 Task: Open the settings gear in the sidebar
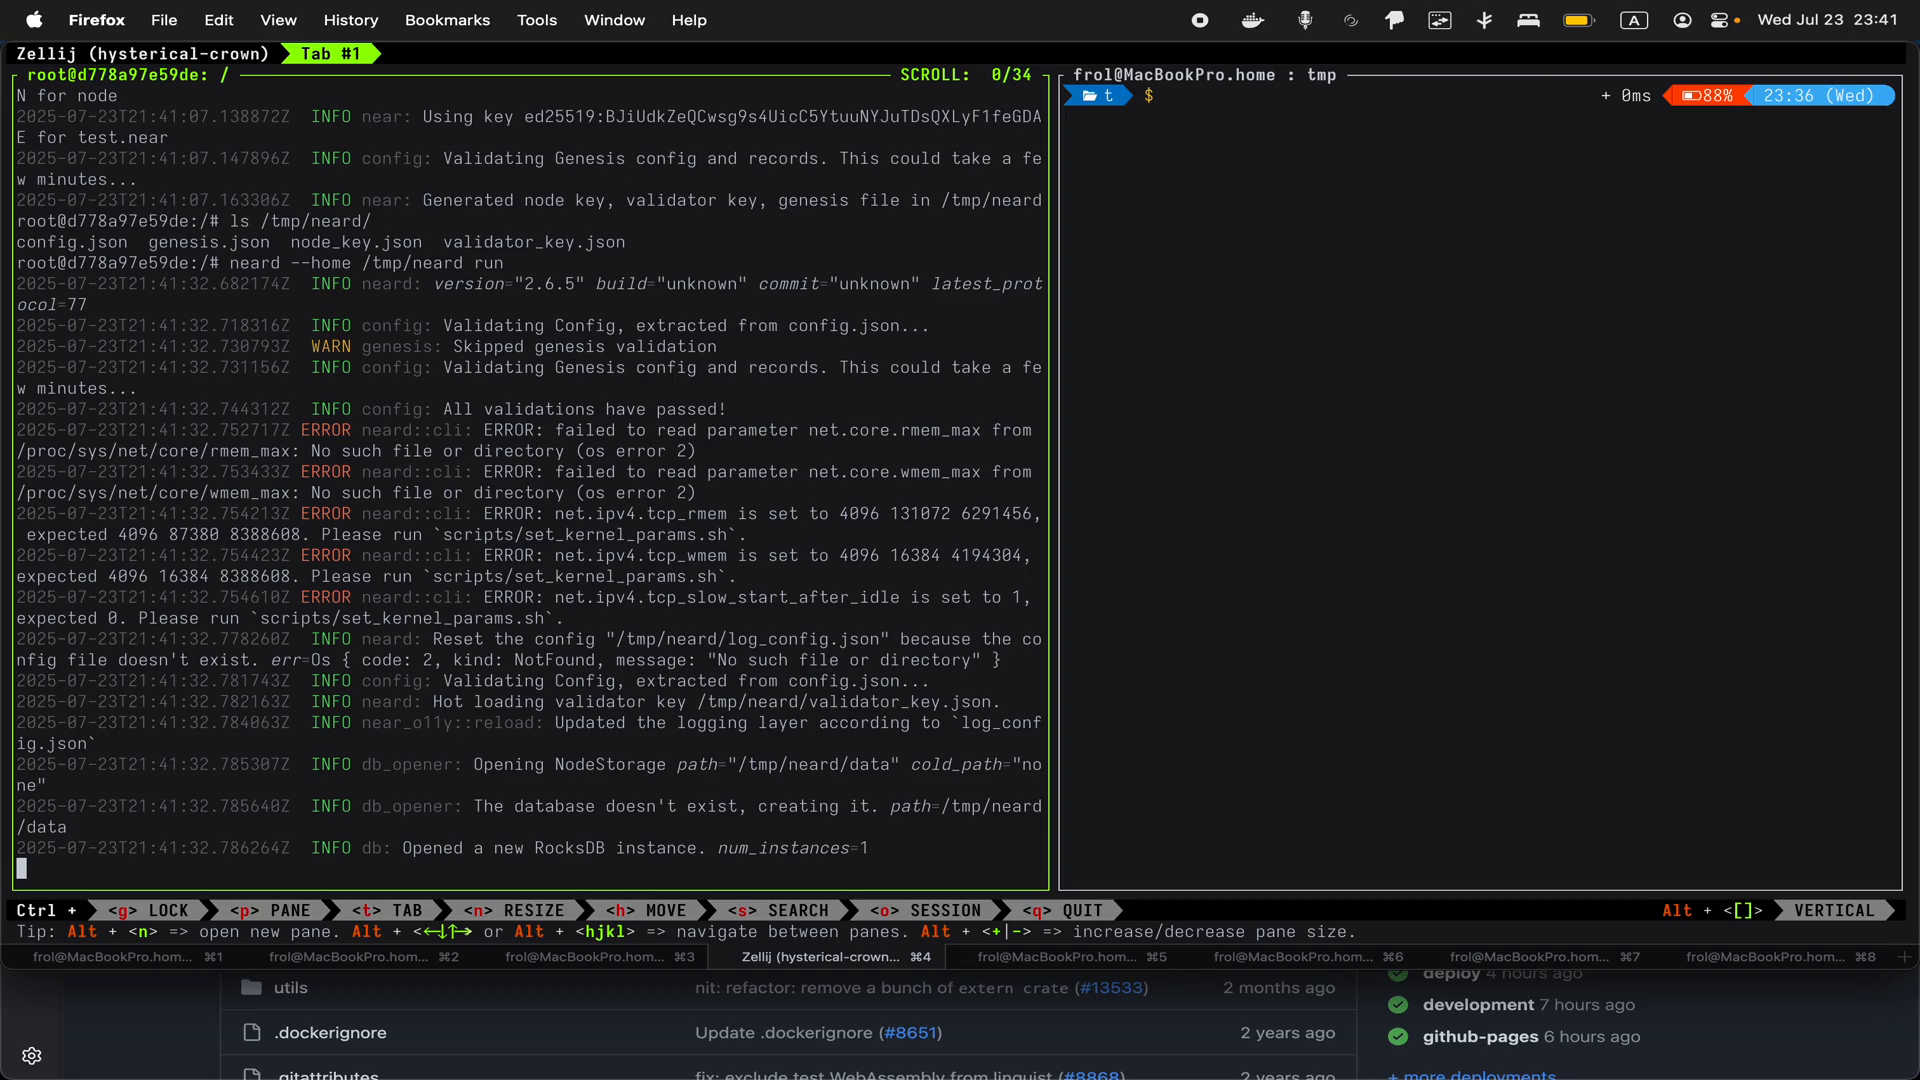coord(32,1056)
